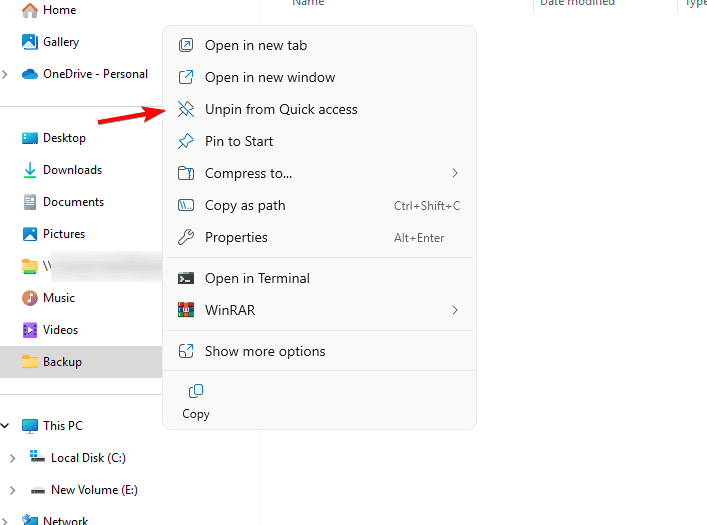Expand the Compress to submenu arrow
The height and width of the screenshot is (525, 707).
pos(455,173)
